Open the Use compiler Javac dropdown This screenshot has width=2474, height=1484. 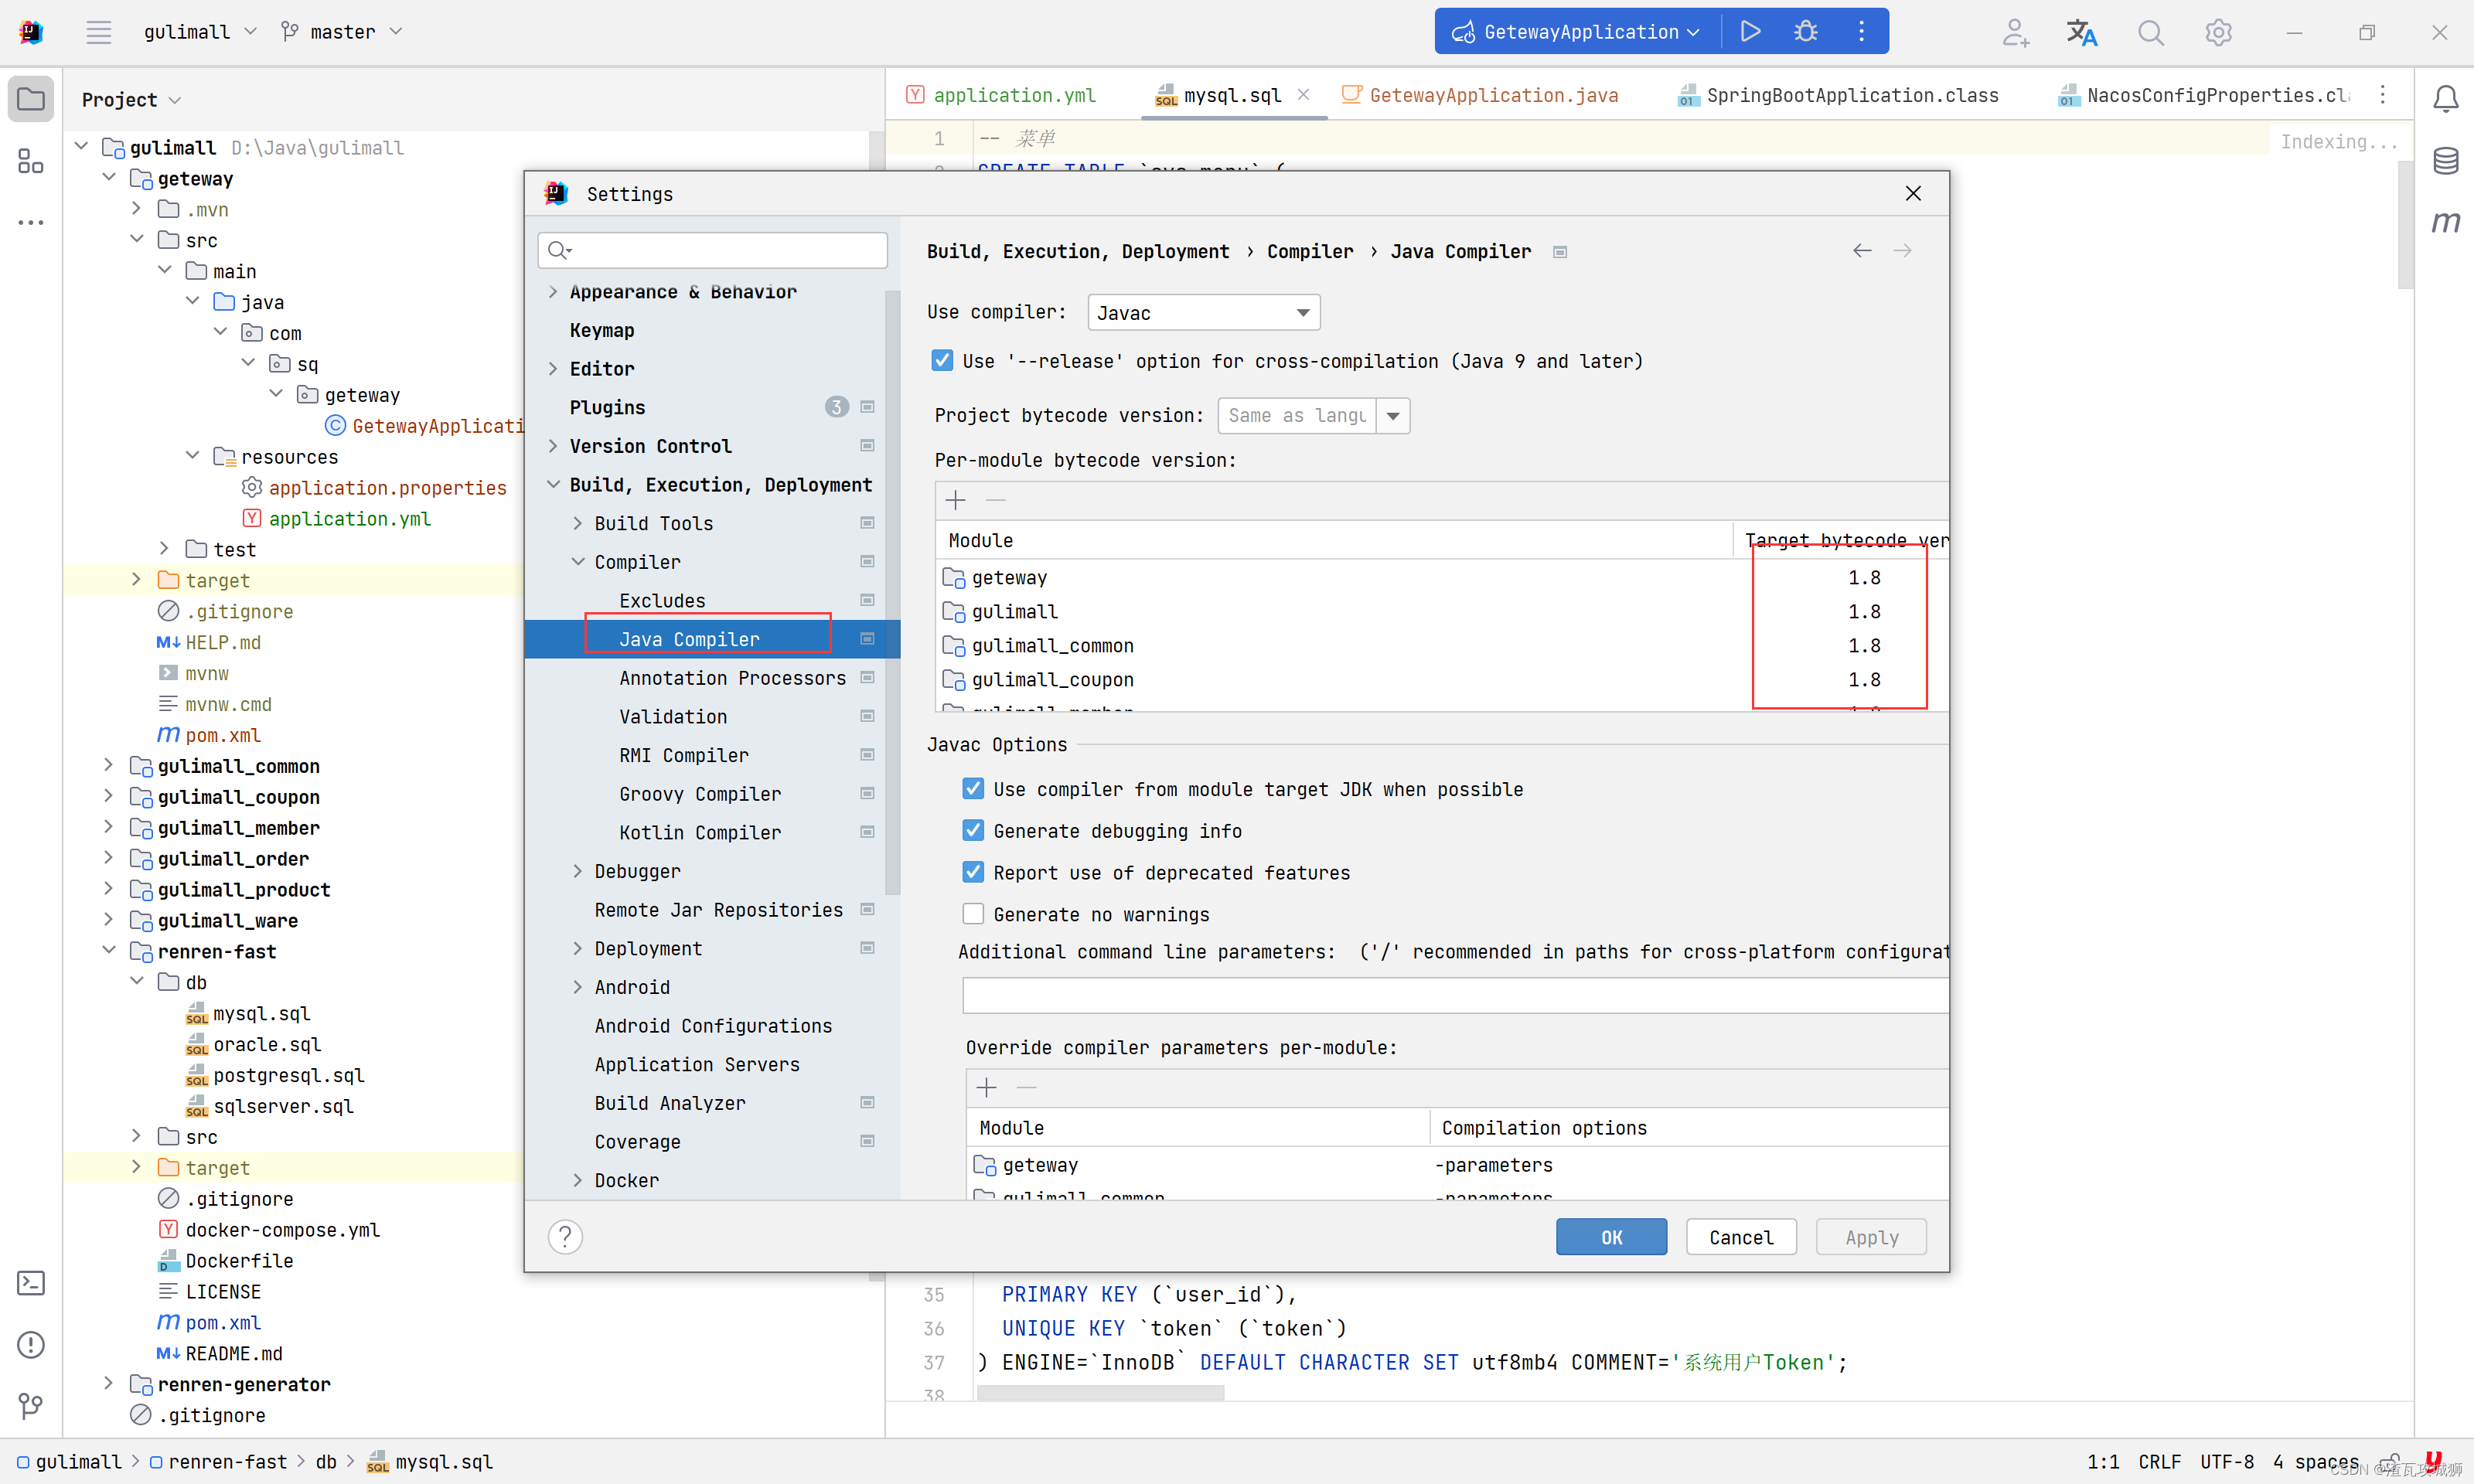(x=1203, y=313)
